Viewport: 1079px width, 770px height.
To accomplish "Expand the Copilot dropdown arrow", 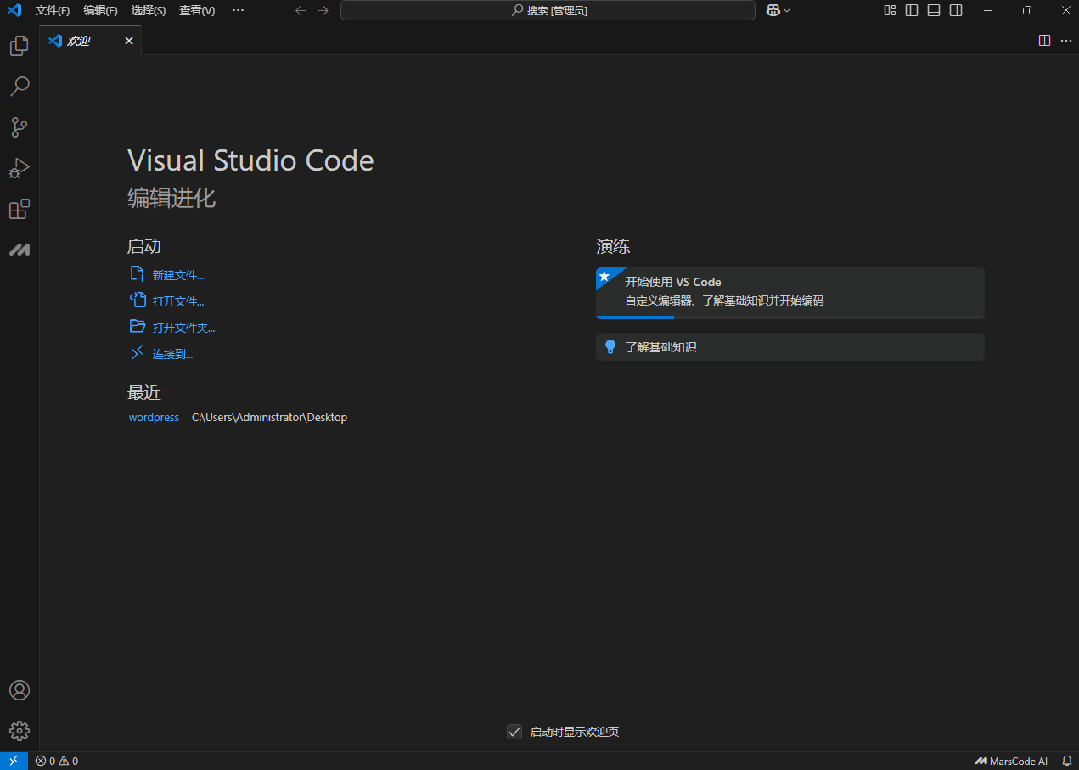I will 787,10.
